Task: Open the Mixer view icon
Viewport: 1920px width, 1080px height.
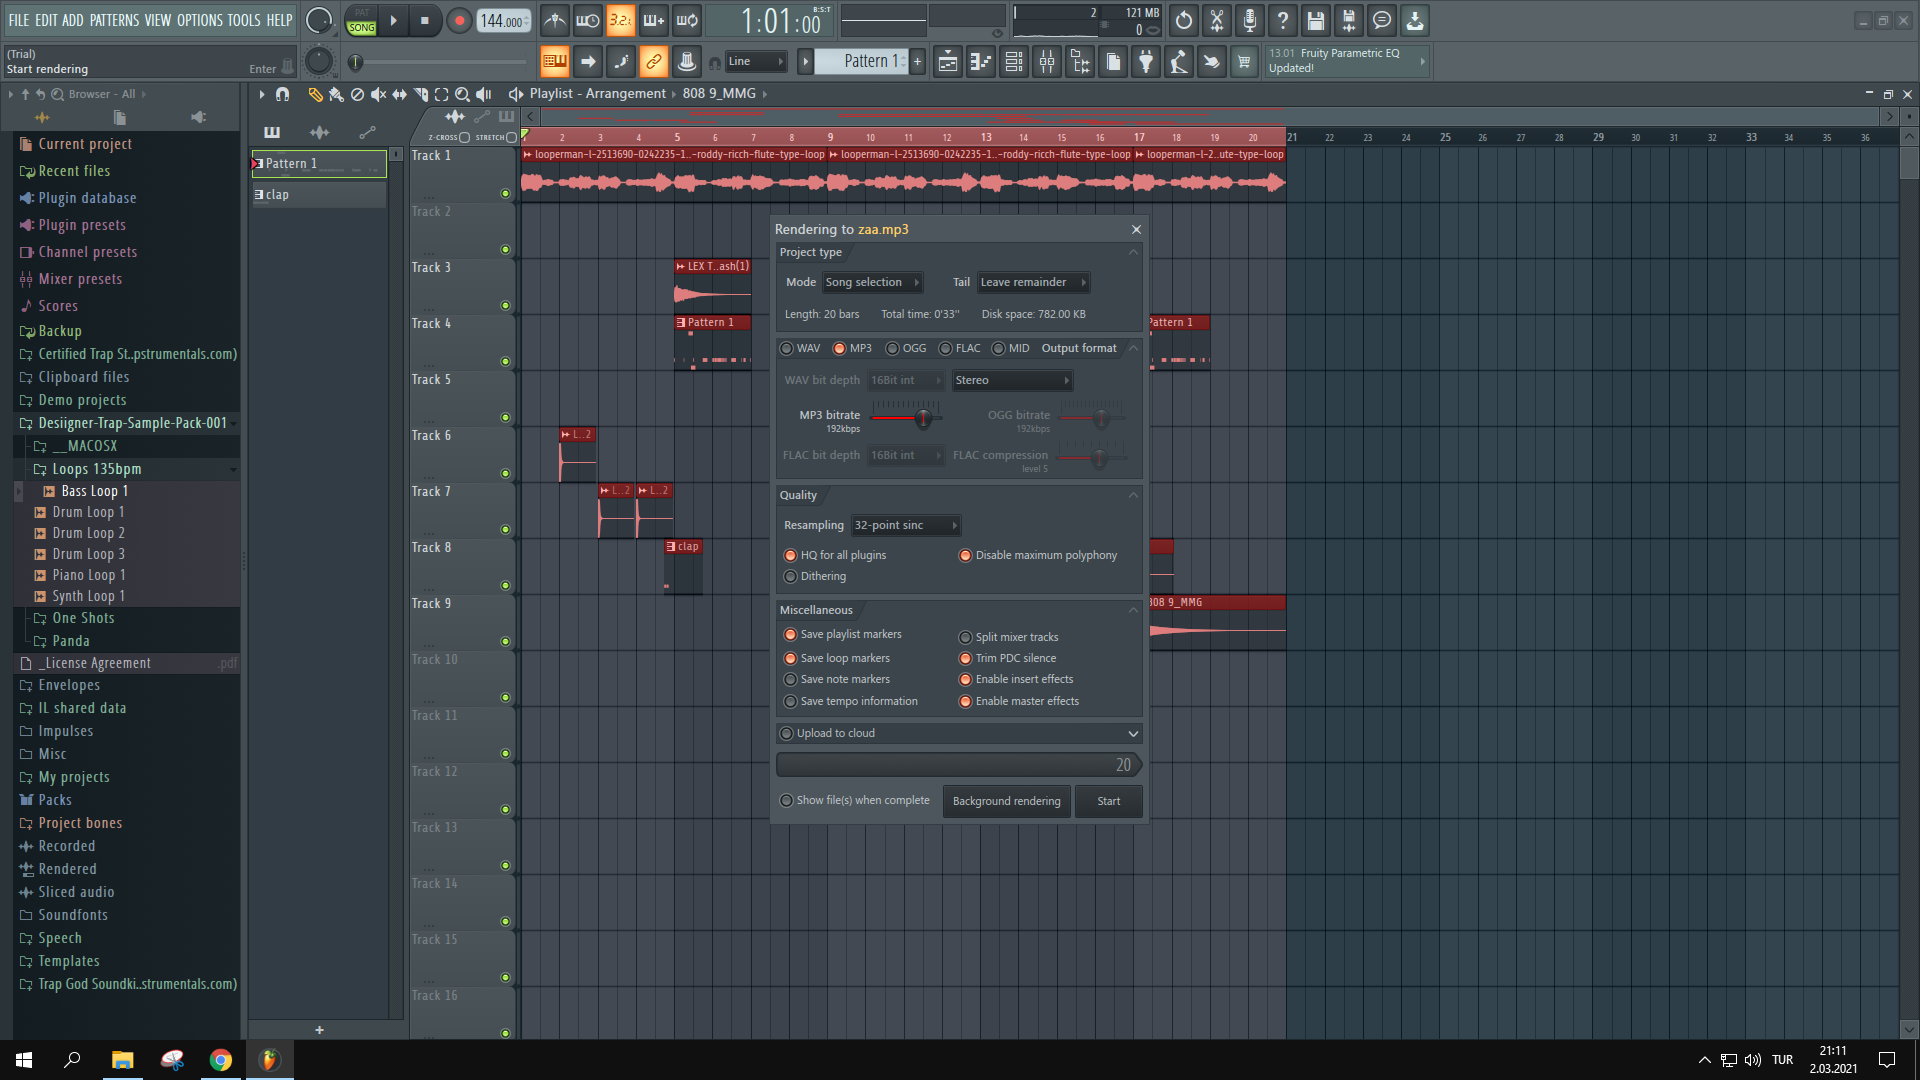Action: 1047,62
